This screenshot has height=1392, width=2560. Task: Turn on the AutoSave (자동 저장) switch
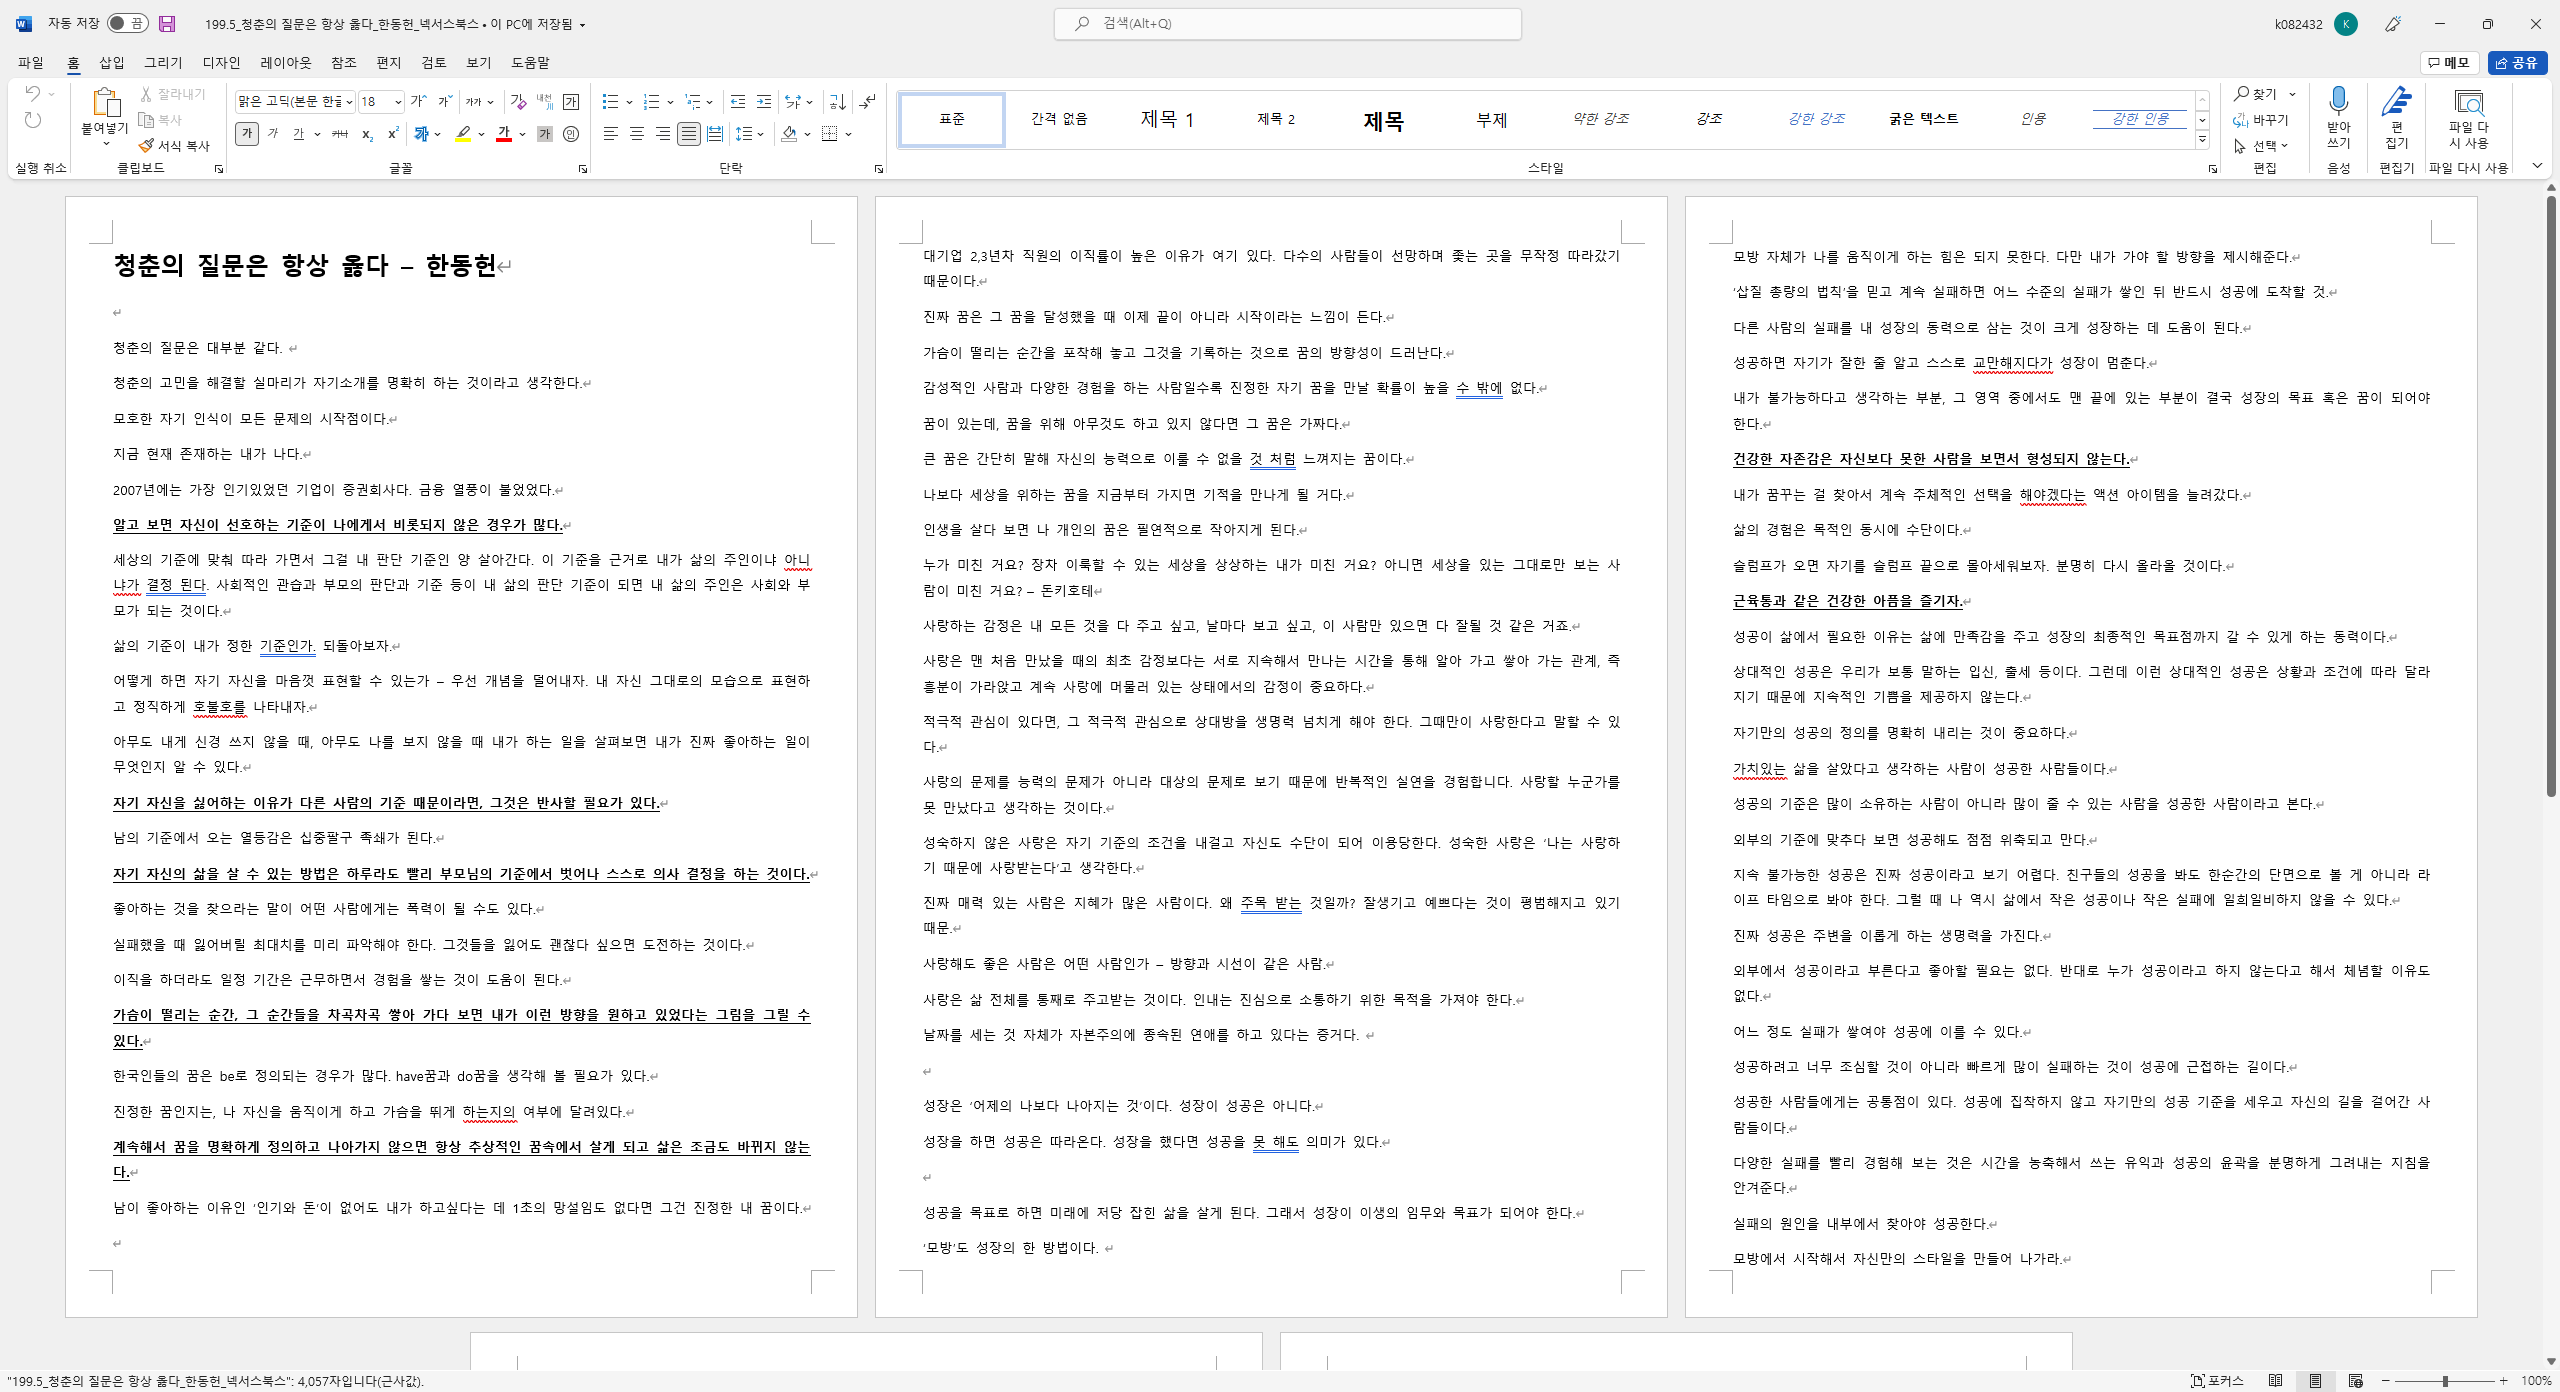click(127, 23)
